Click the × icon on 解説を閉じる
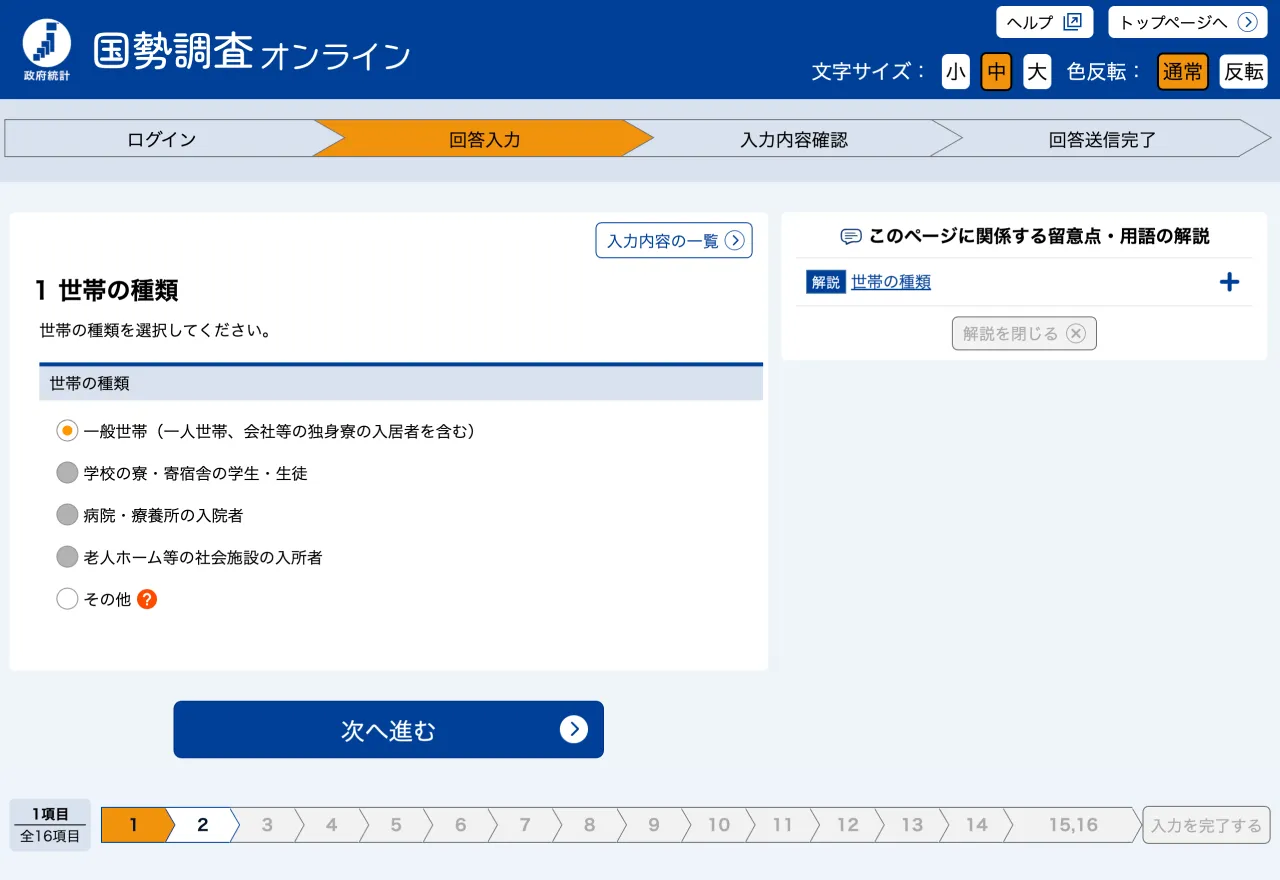This screenshot has height=880, width=1280. 1076,333
